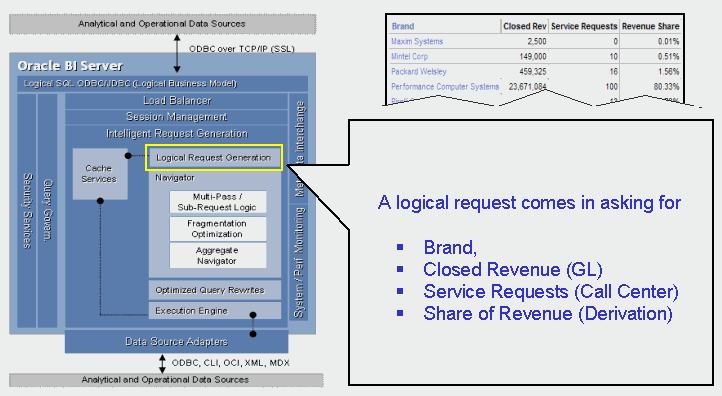Click the Session Management layer

click(176, 117)
